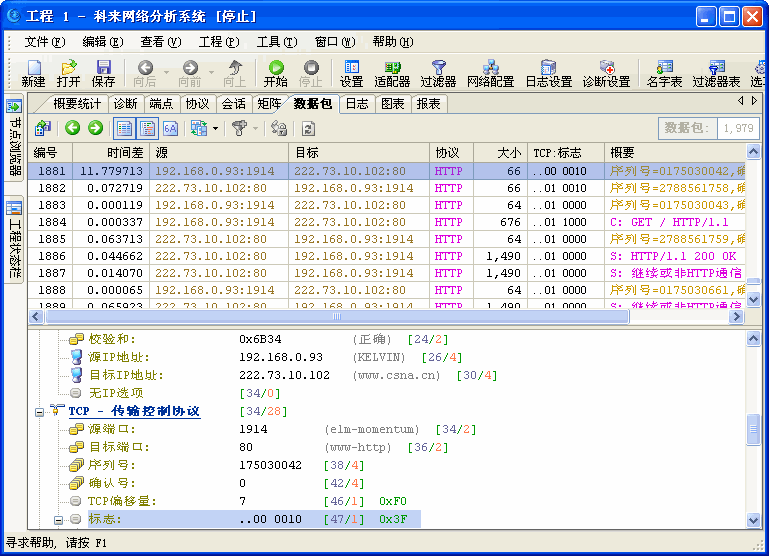The width and height of the screenshot is (769, 556).
Task: Click the green back arrow in packet toolbar
Action: [x=72, y=128]
